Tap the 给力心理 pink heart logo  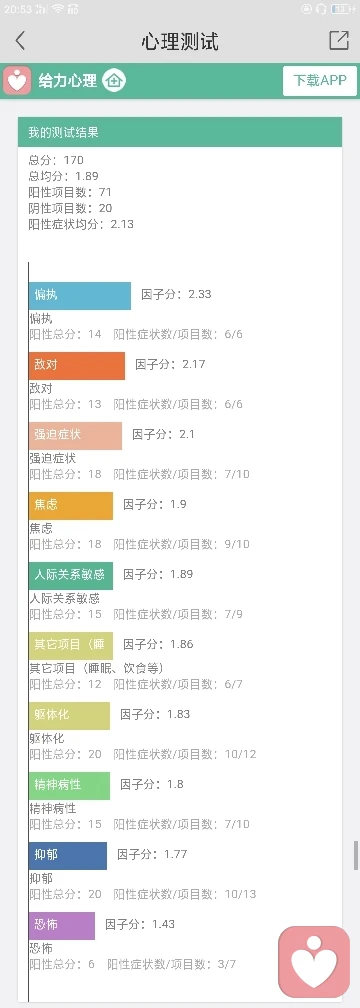pos(17,81)
